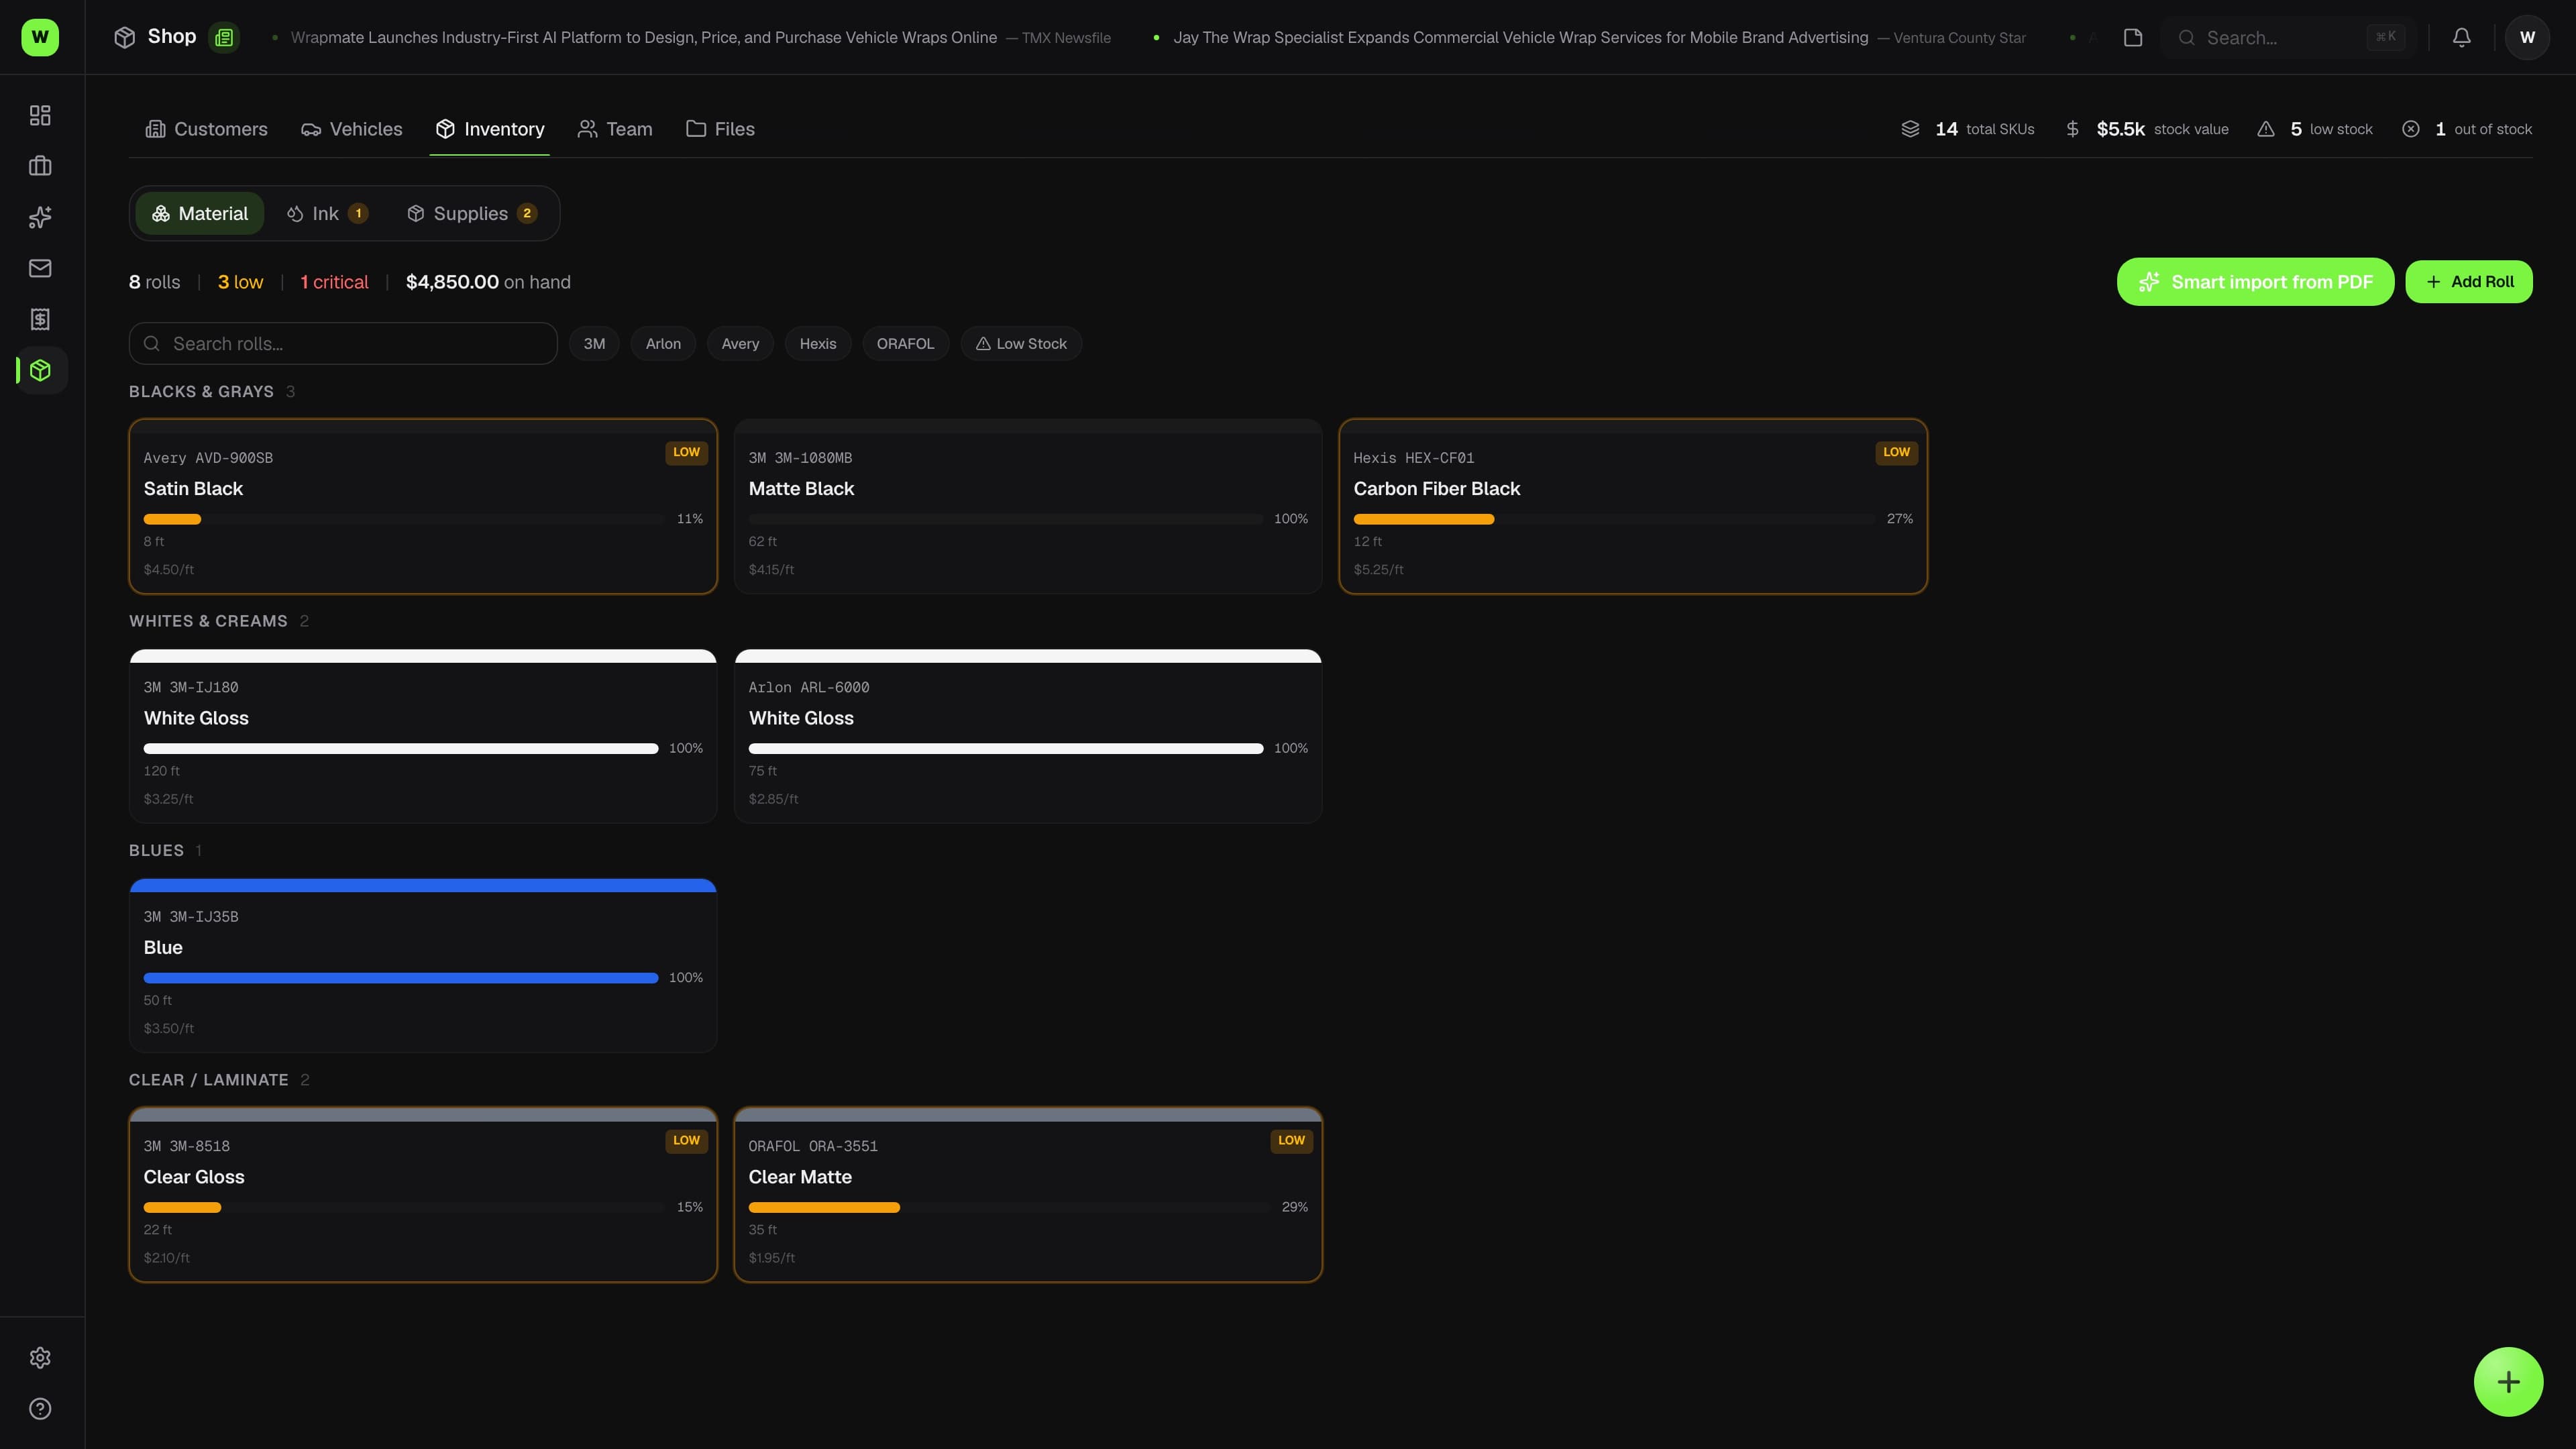Switch to the Ink segment
2576x1449 pixels.
(x=327, y=213)
